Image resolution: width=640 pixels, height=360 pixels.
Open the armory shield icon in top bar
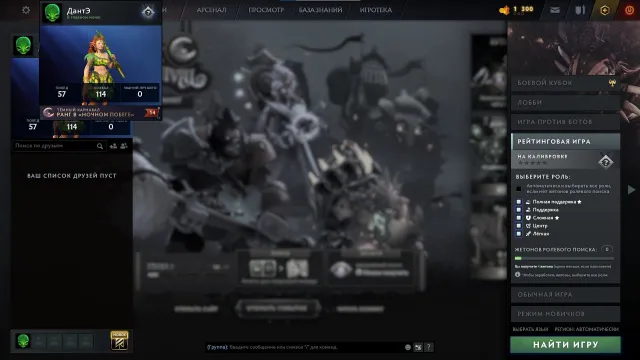click(580, 10)
